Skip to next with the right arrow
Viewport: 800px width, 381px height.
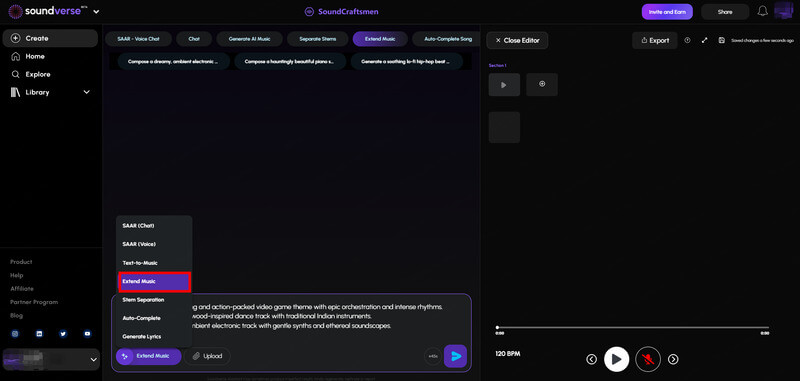[x=673, y=360]
